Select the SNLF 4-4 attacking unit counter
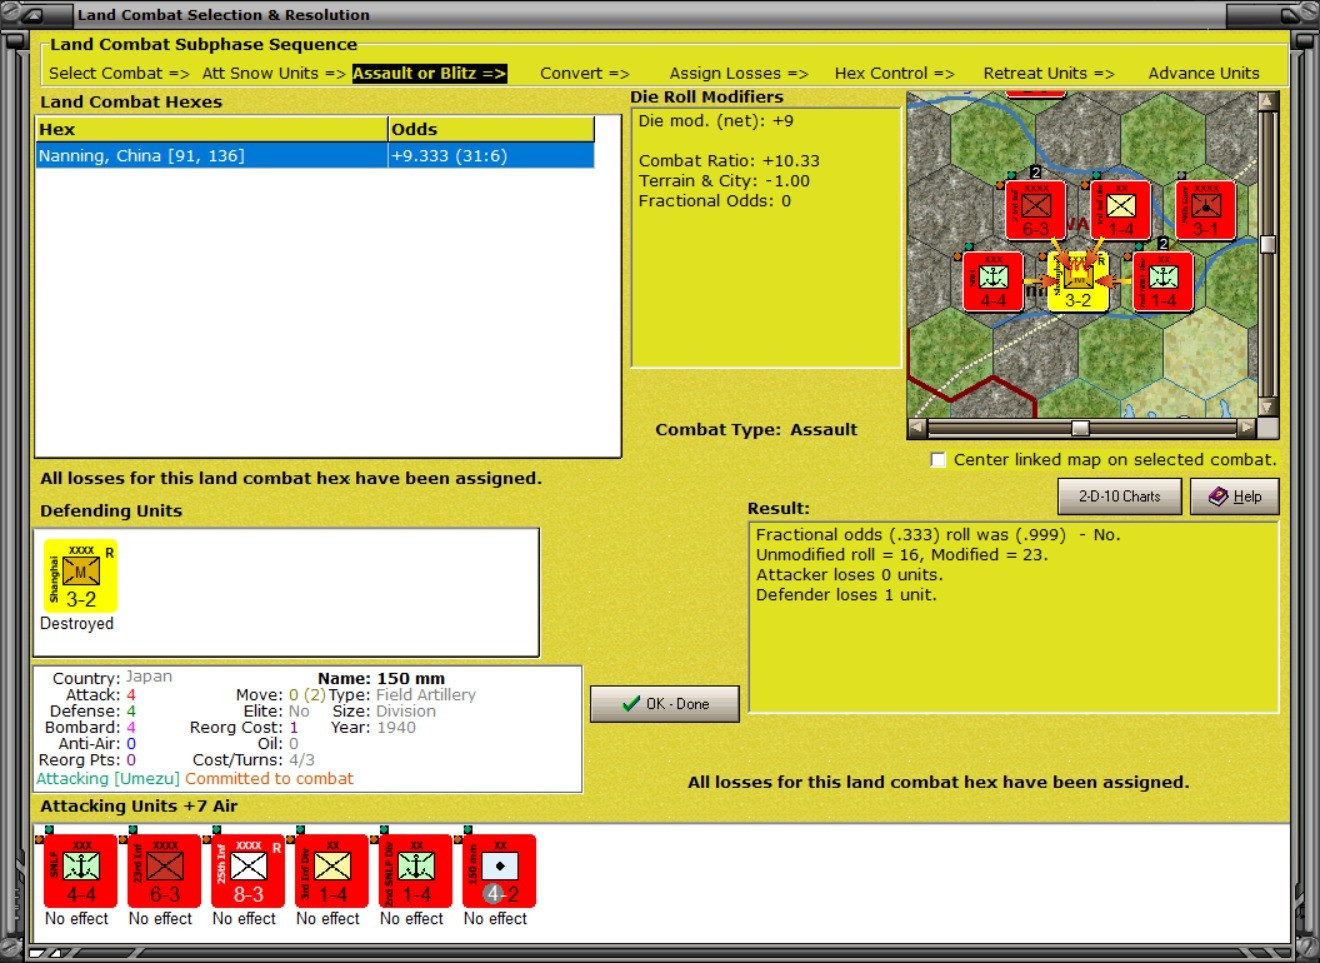 [81, 870]
